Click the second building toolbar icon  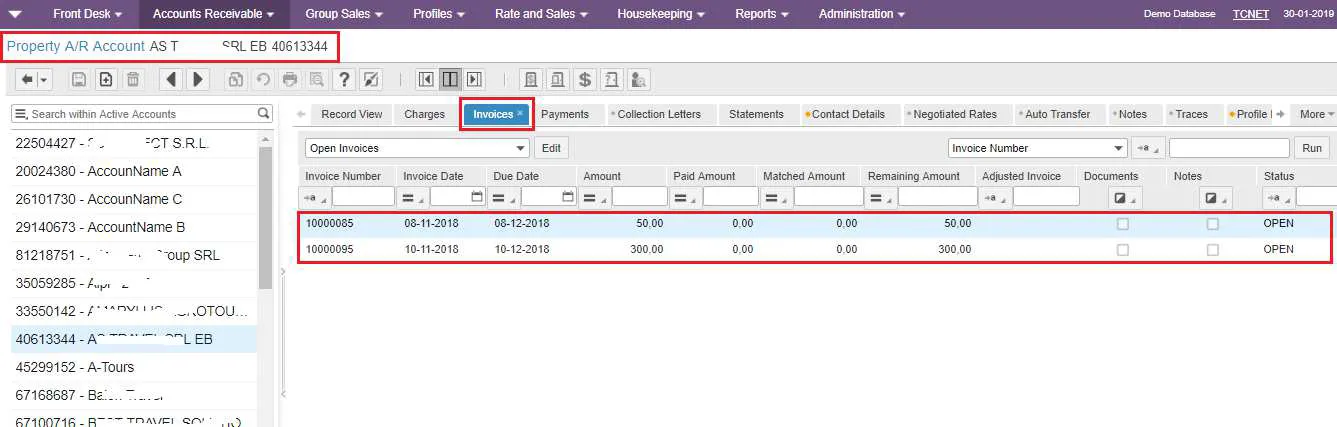pyautogui.click(x=558, y=79)
